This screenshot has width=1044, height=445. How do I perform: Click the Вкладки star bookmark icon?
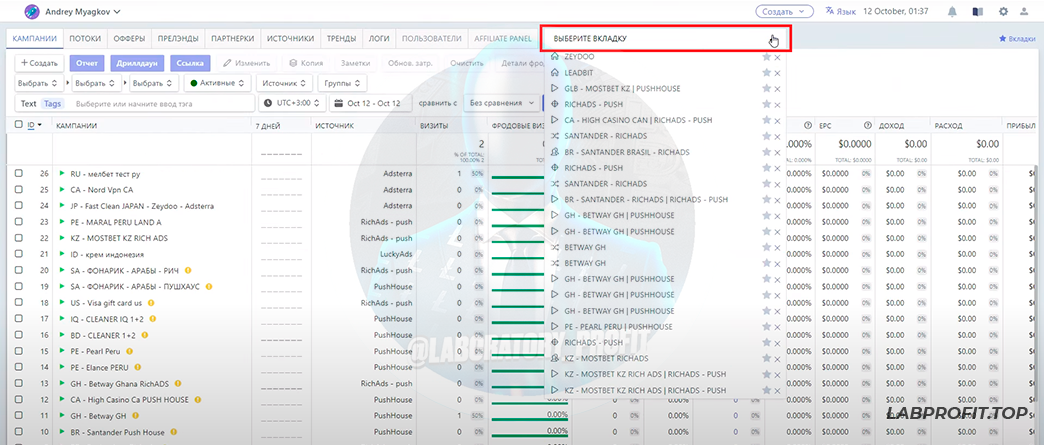[1003, 39]
